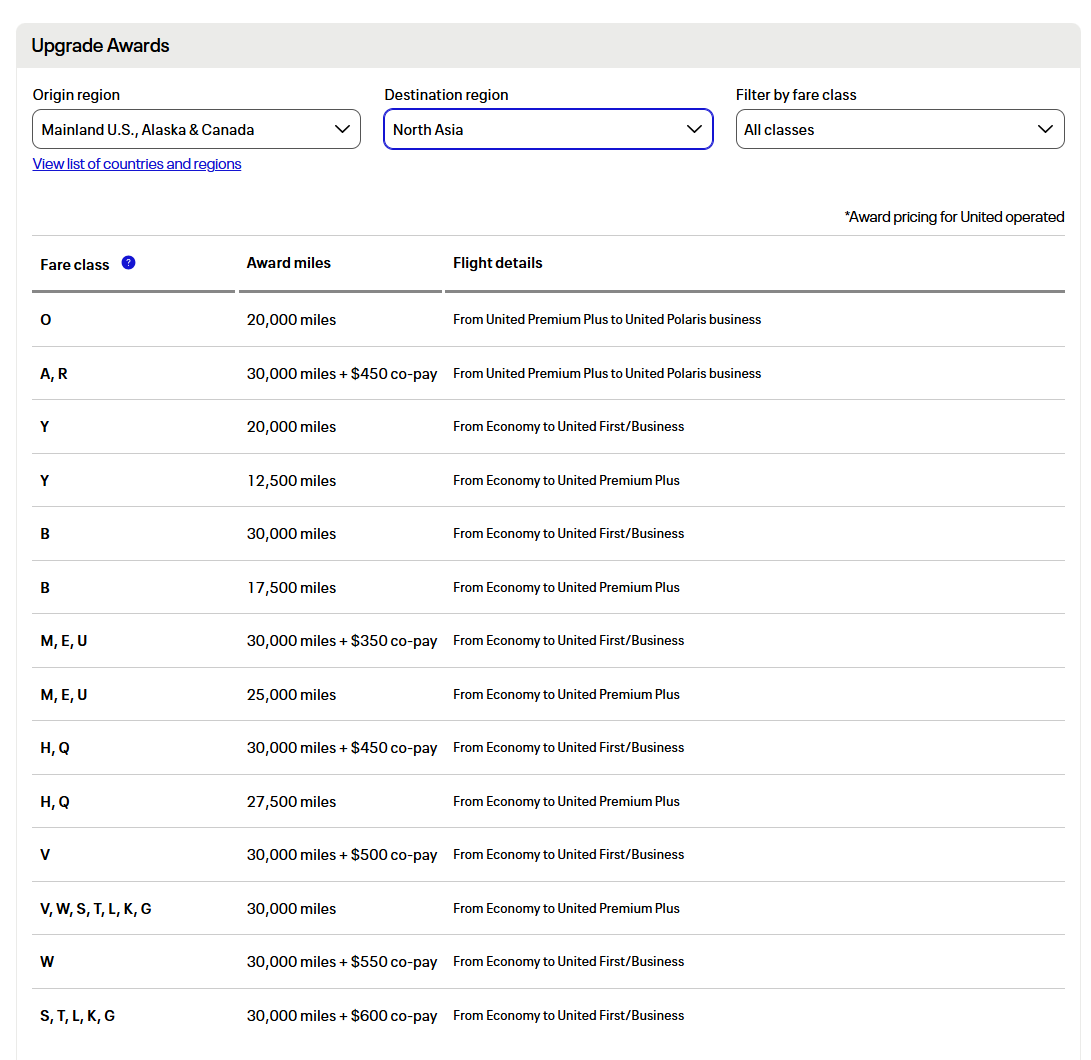Open the Origin region dropdown
This screenshot has height=1060, width=1091.
pyautogui.click(x=196, y=129)
